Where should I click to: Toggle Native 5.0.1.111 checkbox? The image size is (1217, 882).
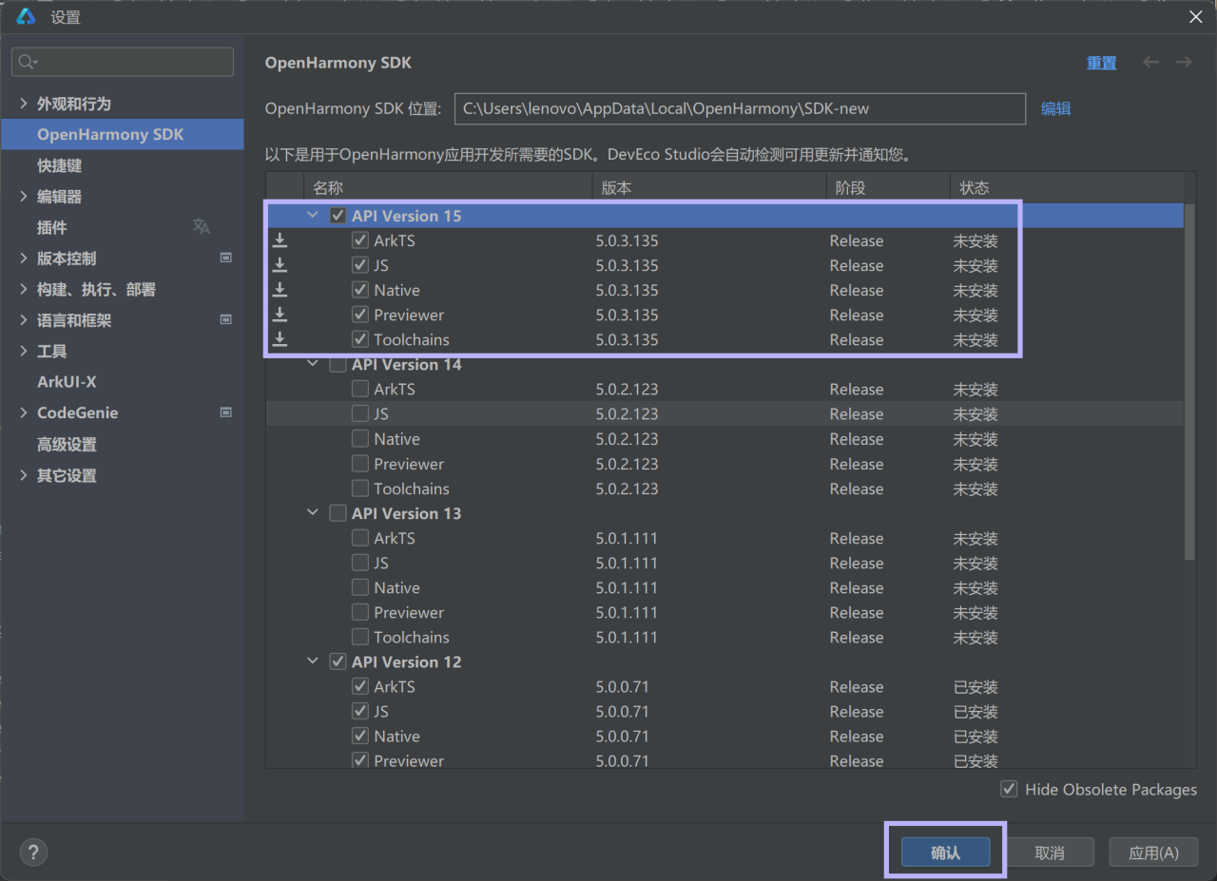click(360, 588)
